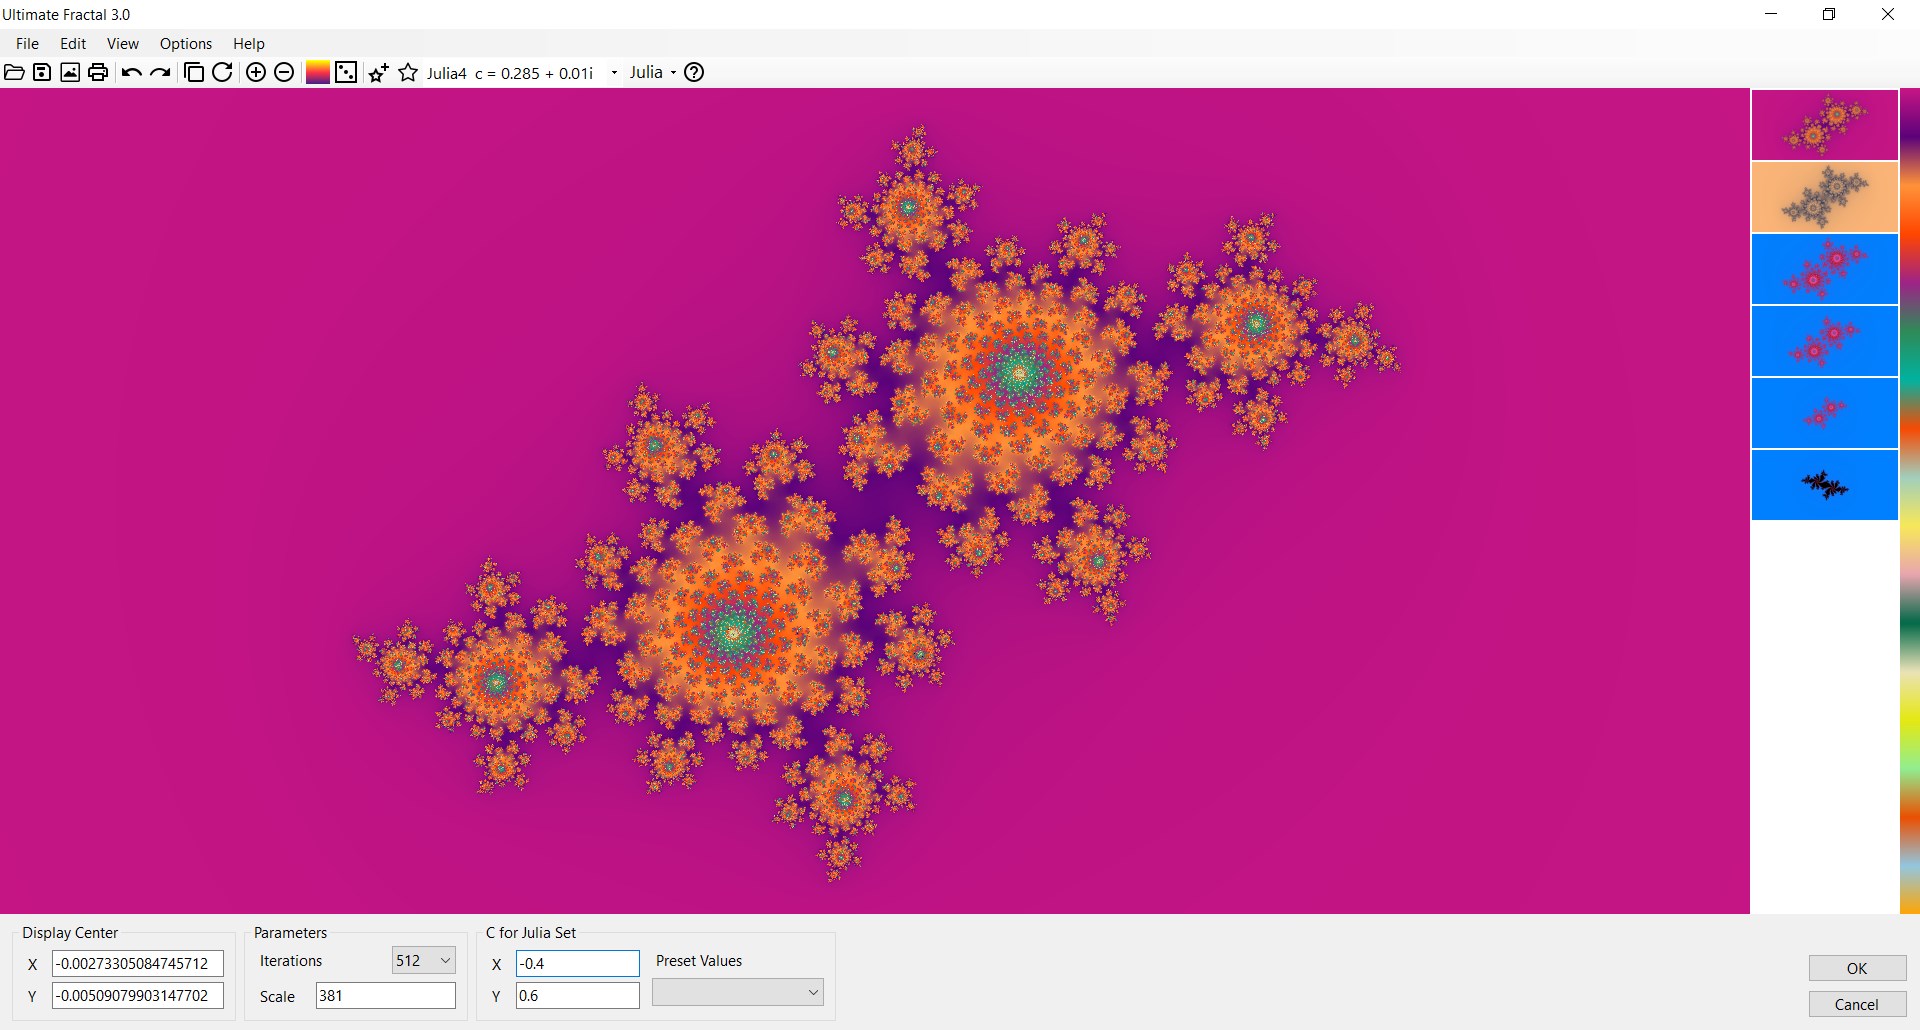Open the File menu
This screenshot has height=1030, width=1920.
[x=27, y=44]
